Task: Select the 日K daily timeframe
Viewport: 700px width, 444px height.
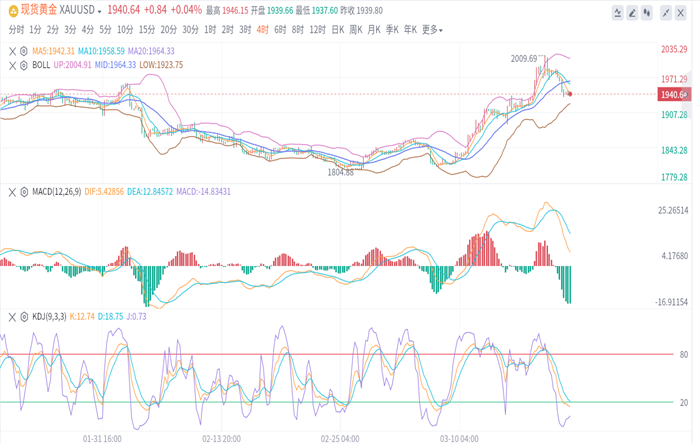Action: (338, 29)
